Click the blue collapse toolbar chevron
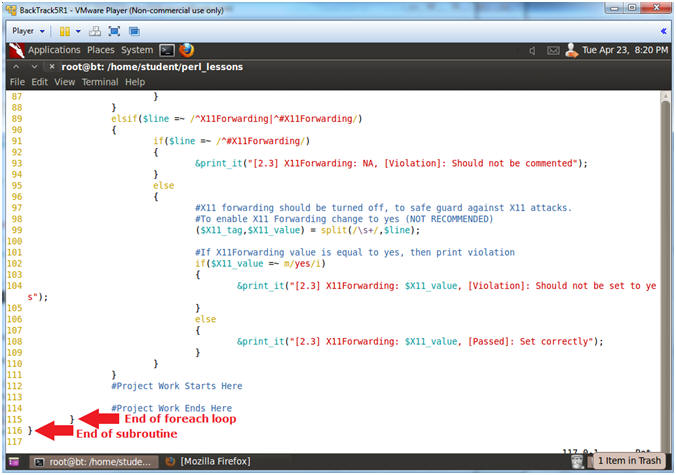 (663, 31)
